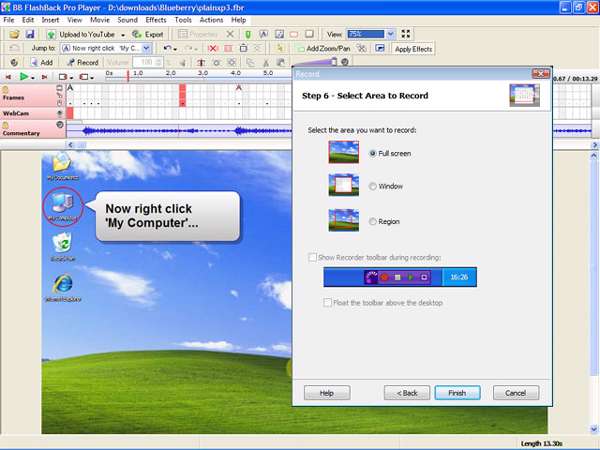
Task: Click the Back button in the wizard
Action: tap(407, 393)
